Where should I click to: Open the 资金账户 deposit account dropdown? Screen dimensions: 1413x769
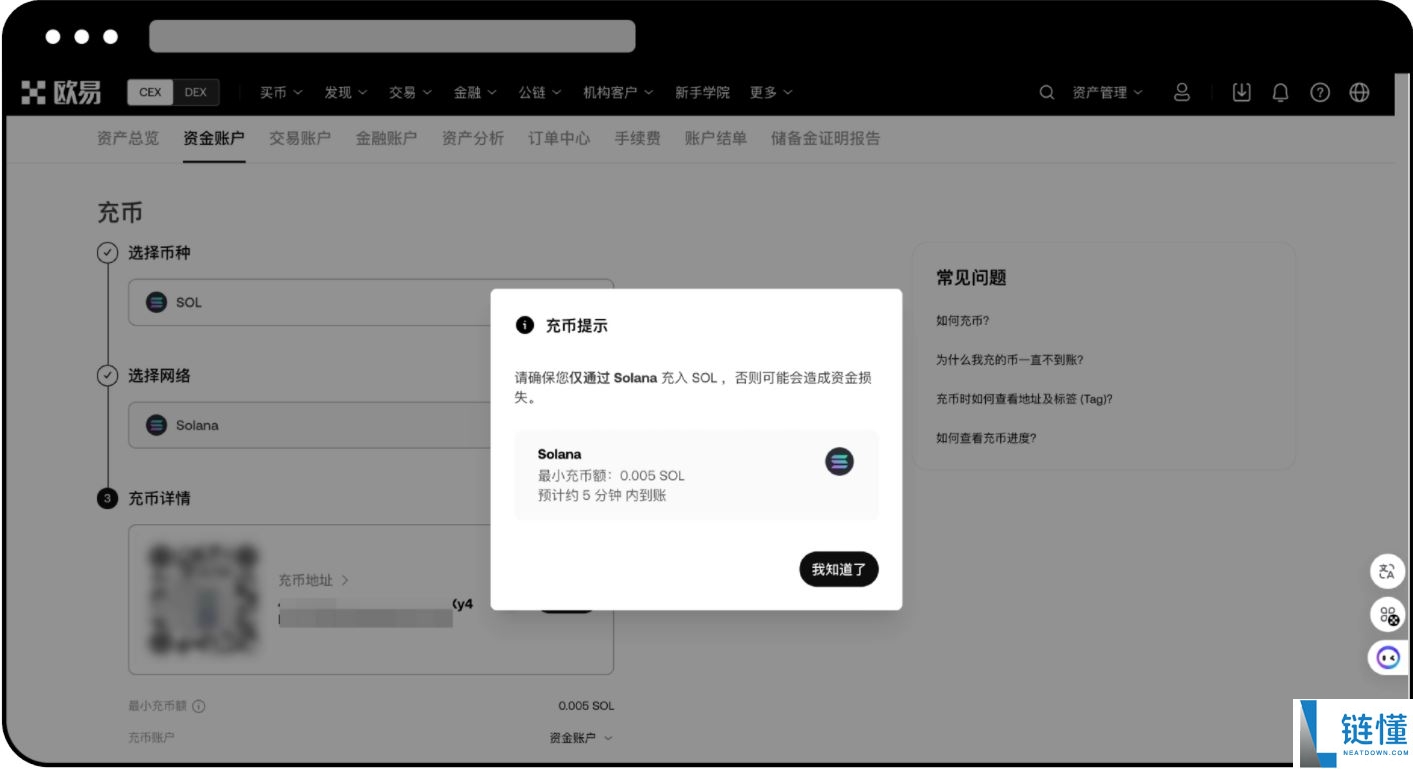580,738
